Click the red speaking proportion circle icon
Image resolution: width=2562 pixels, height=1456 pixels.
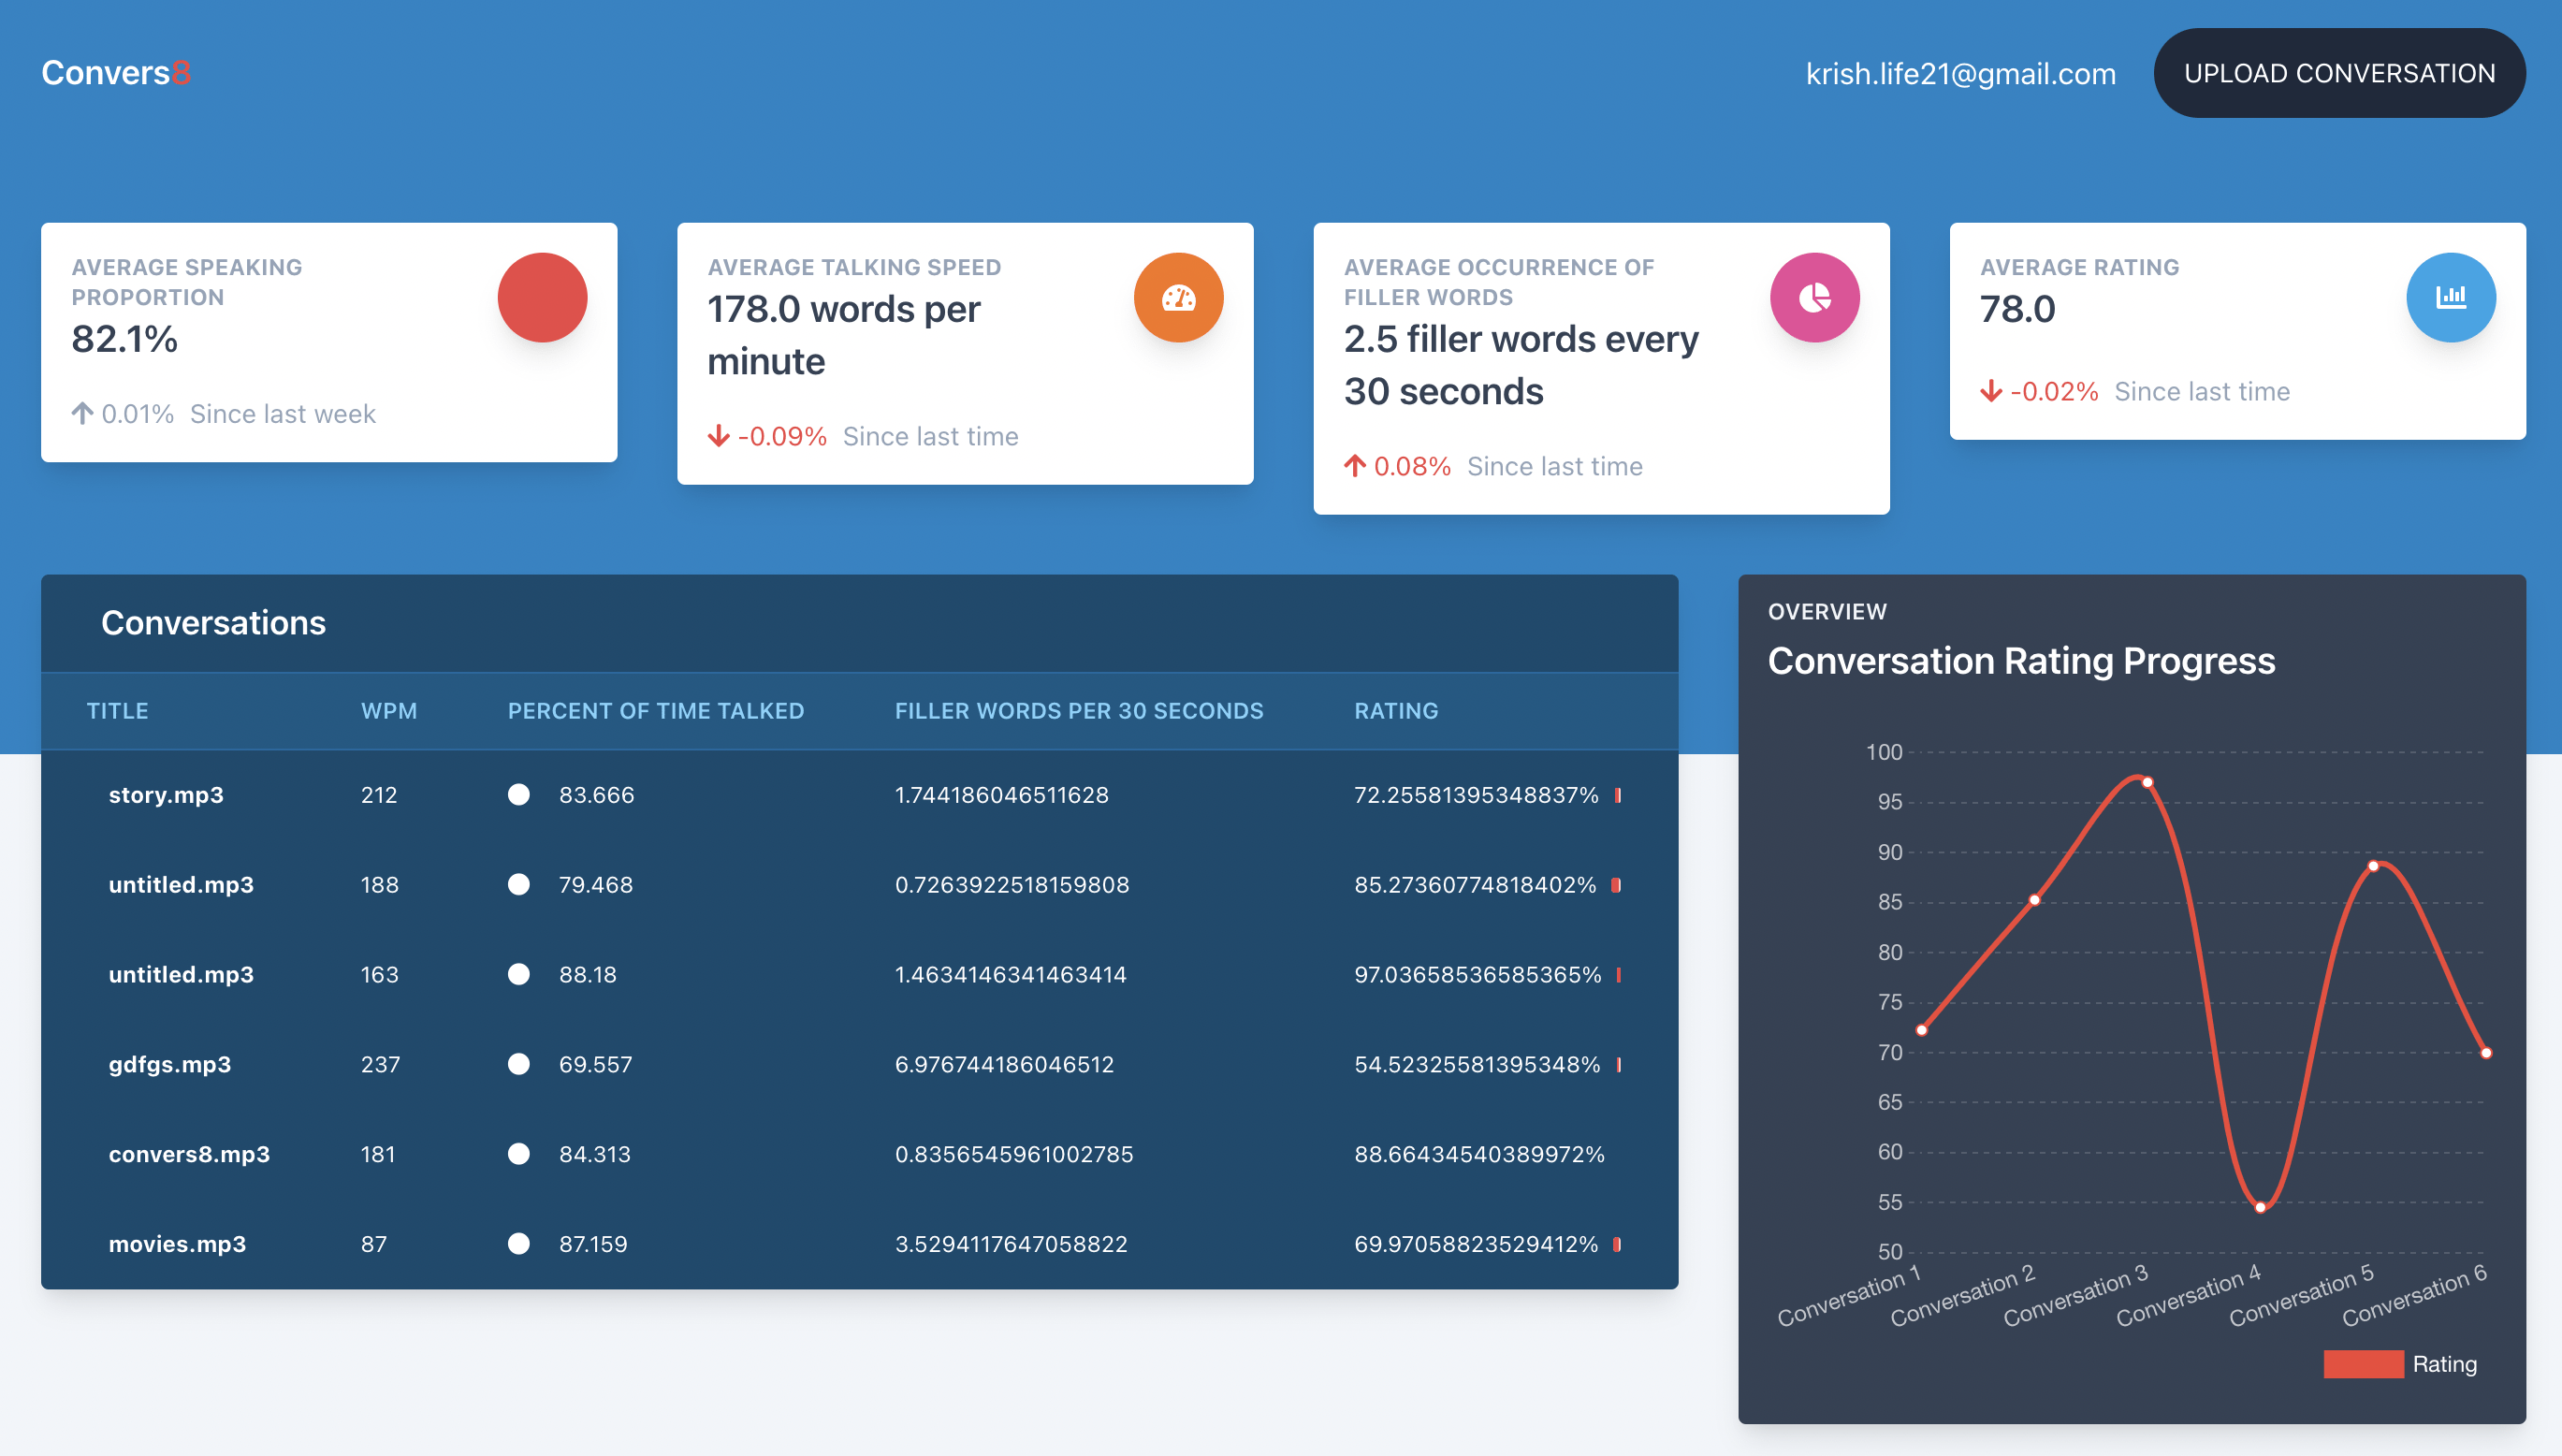coord(542,298)
